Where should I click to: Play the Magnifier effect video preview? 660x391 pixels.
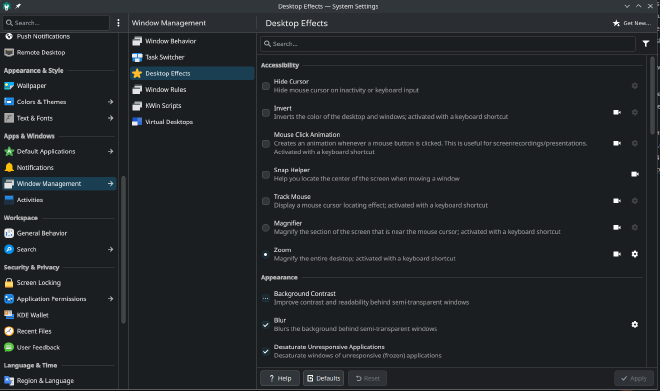(x=617, y=227)
